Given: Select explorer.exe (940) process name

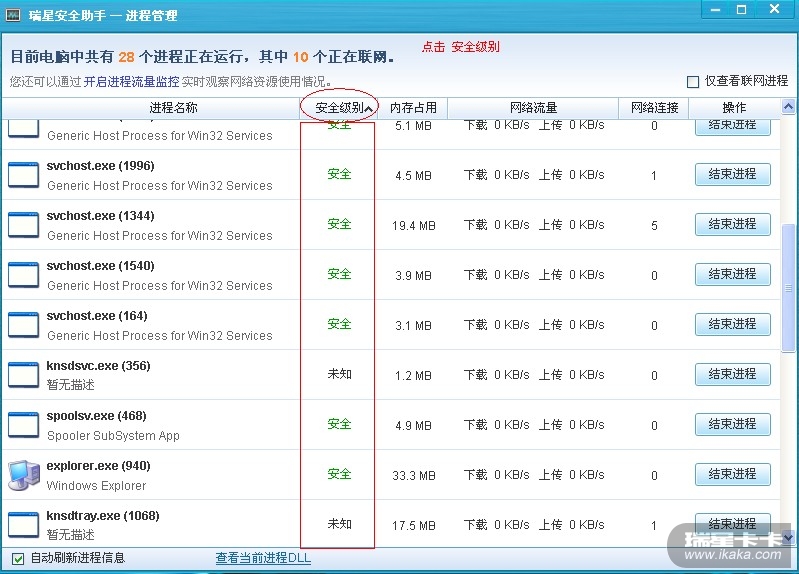Looking at the screenshot, I should (x=98, y=465).
